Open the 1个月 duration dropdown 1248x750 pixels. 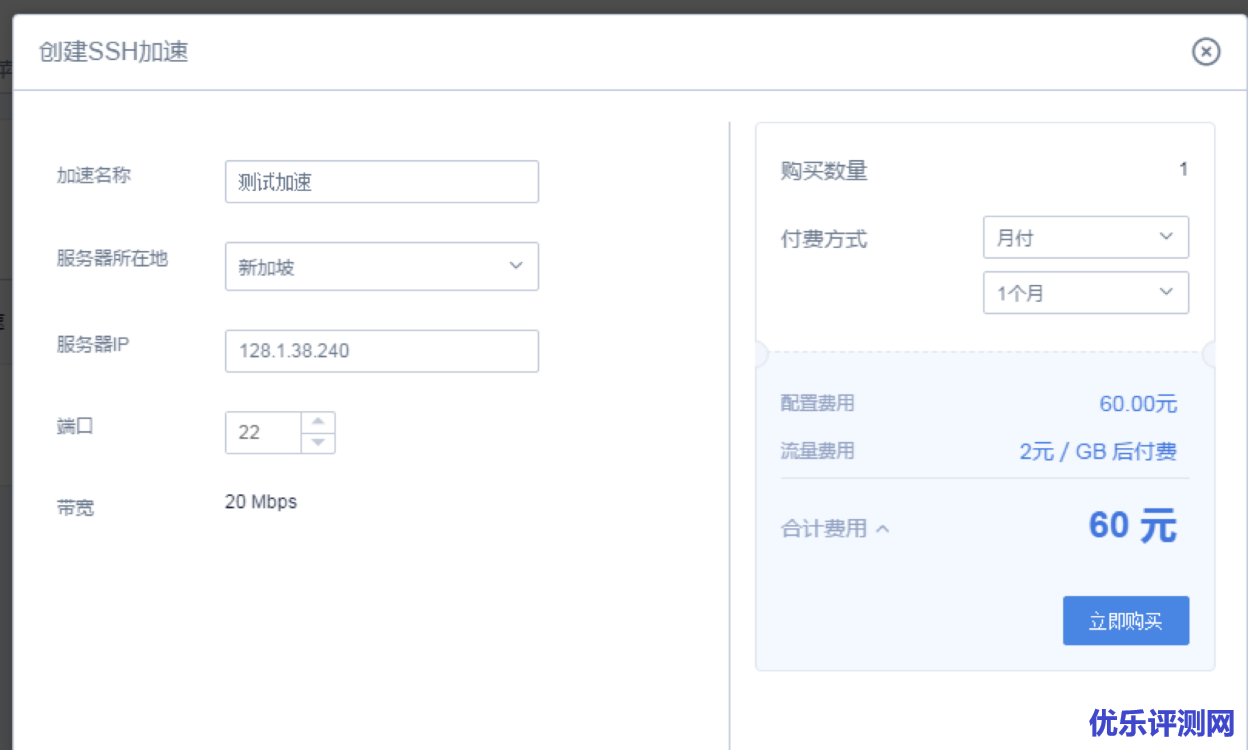coord(1085,293)
